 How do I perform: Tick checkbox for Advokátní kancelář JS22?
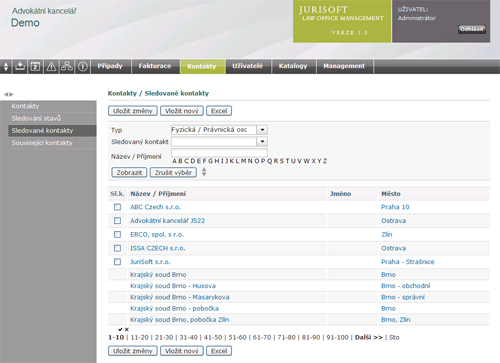pos(117,221)
